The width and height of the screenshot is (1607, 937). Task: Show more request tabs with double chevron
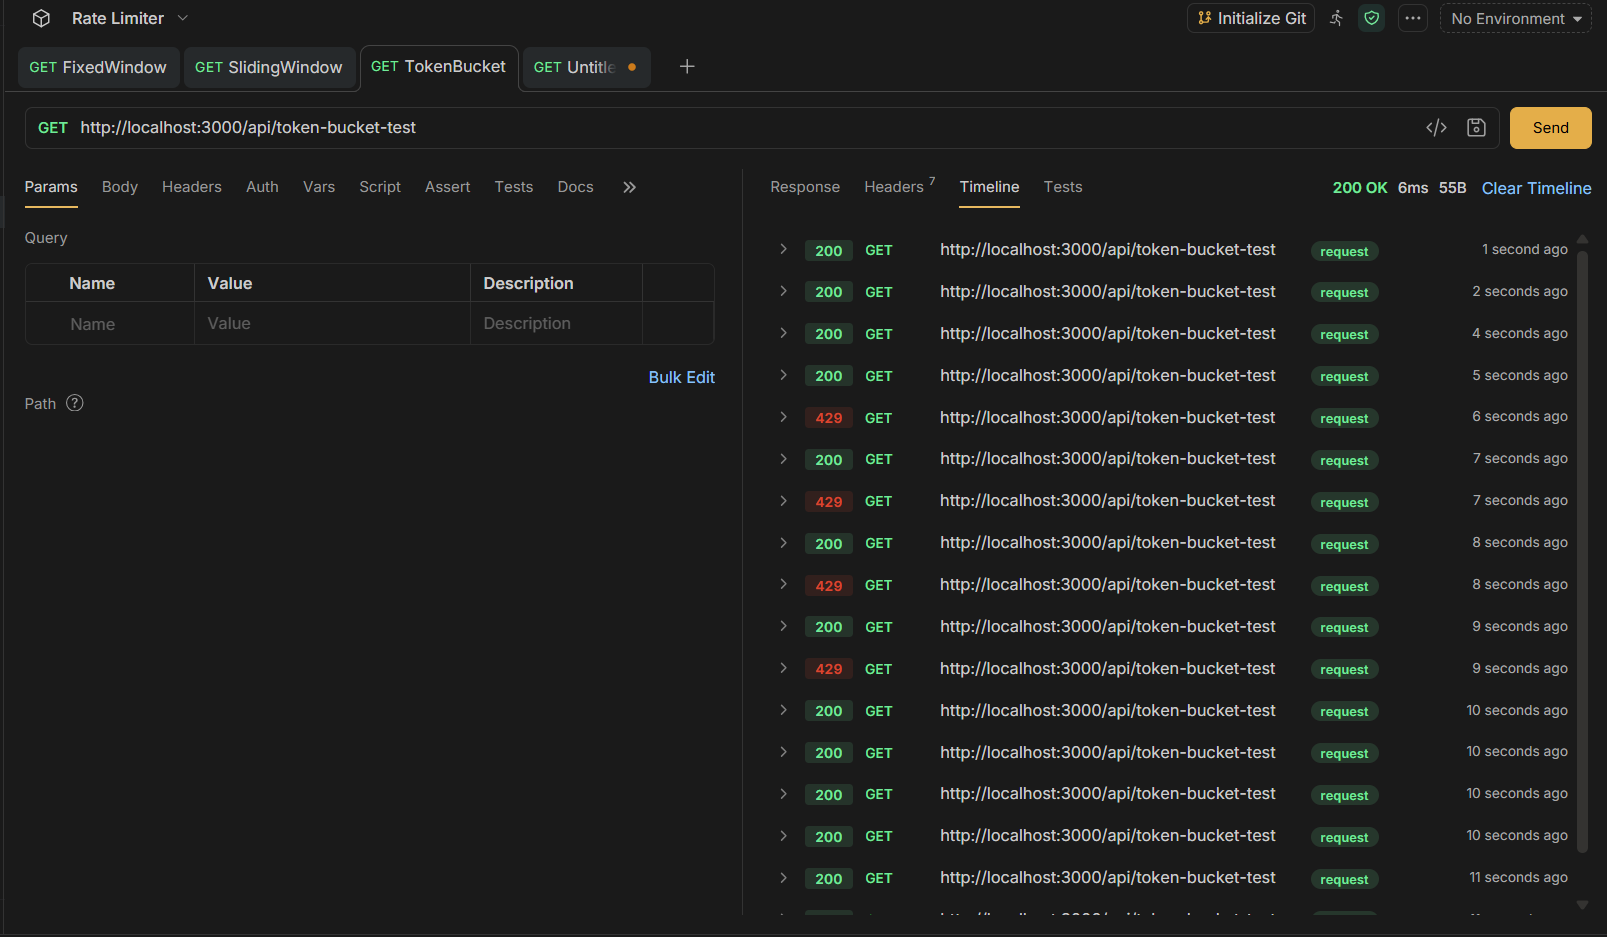coord(629,187)
